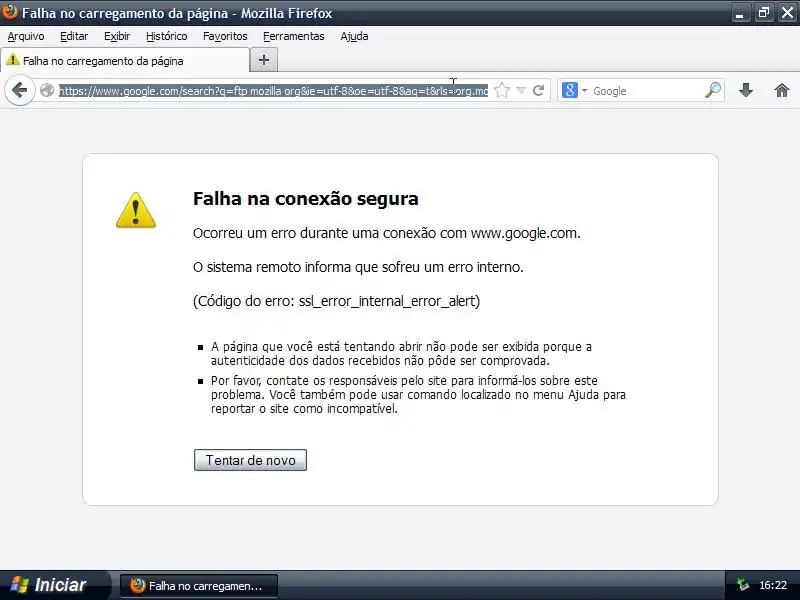Click the bullet text starting 'Por favor, contate'
The image size is (800, 600).
(x=418, y=394)
